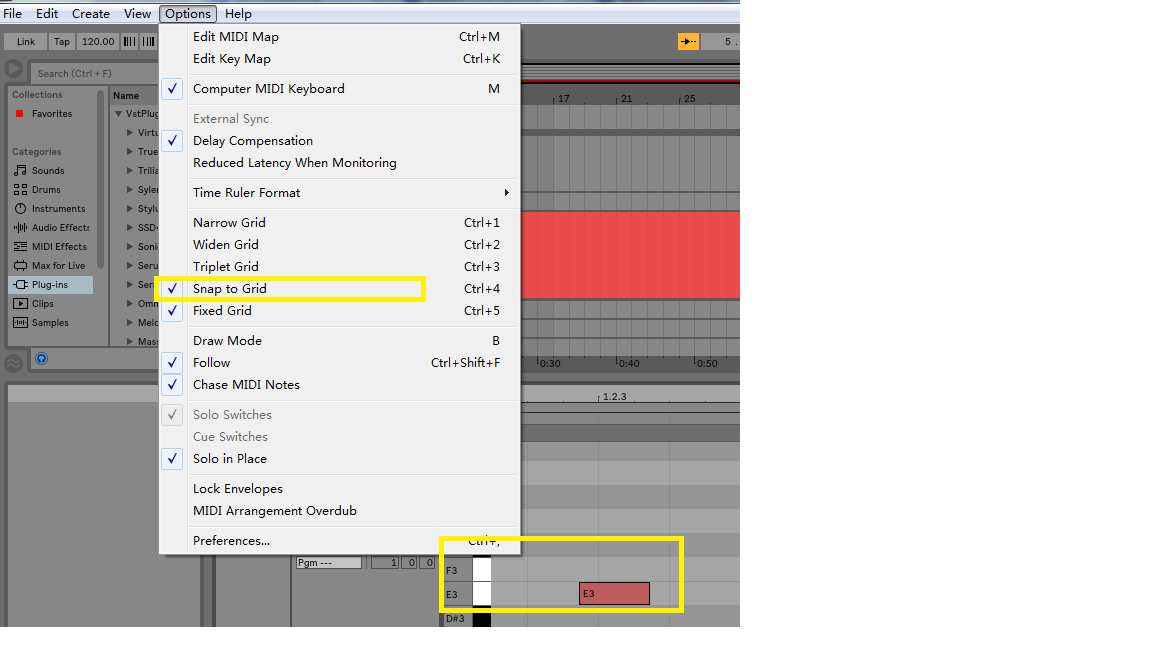Open the Sounds category in browser
The image size is (1152, 648).
click(47, 171)
